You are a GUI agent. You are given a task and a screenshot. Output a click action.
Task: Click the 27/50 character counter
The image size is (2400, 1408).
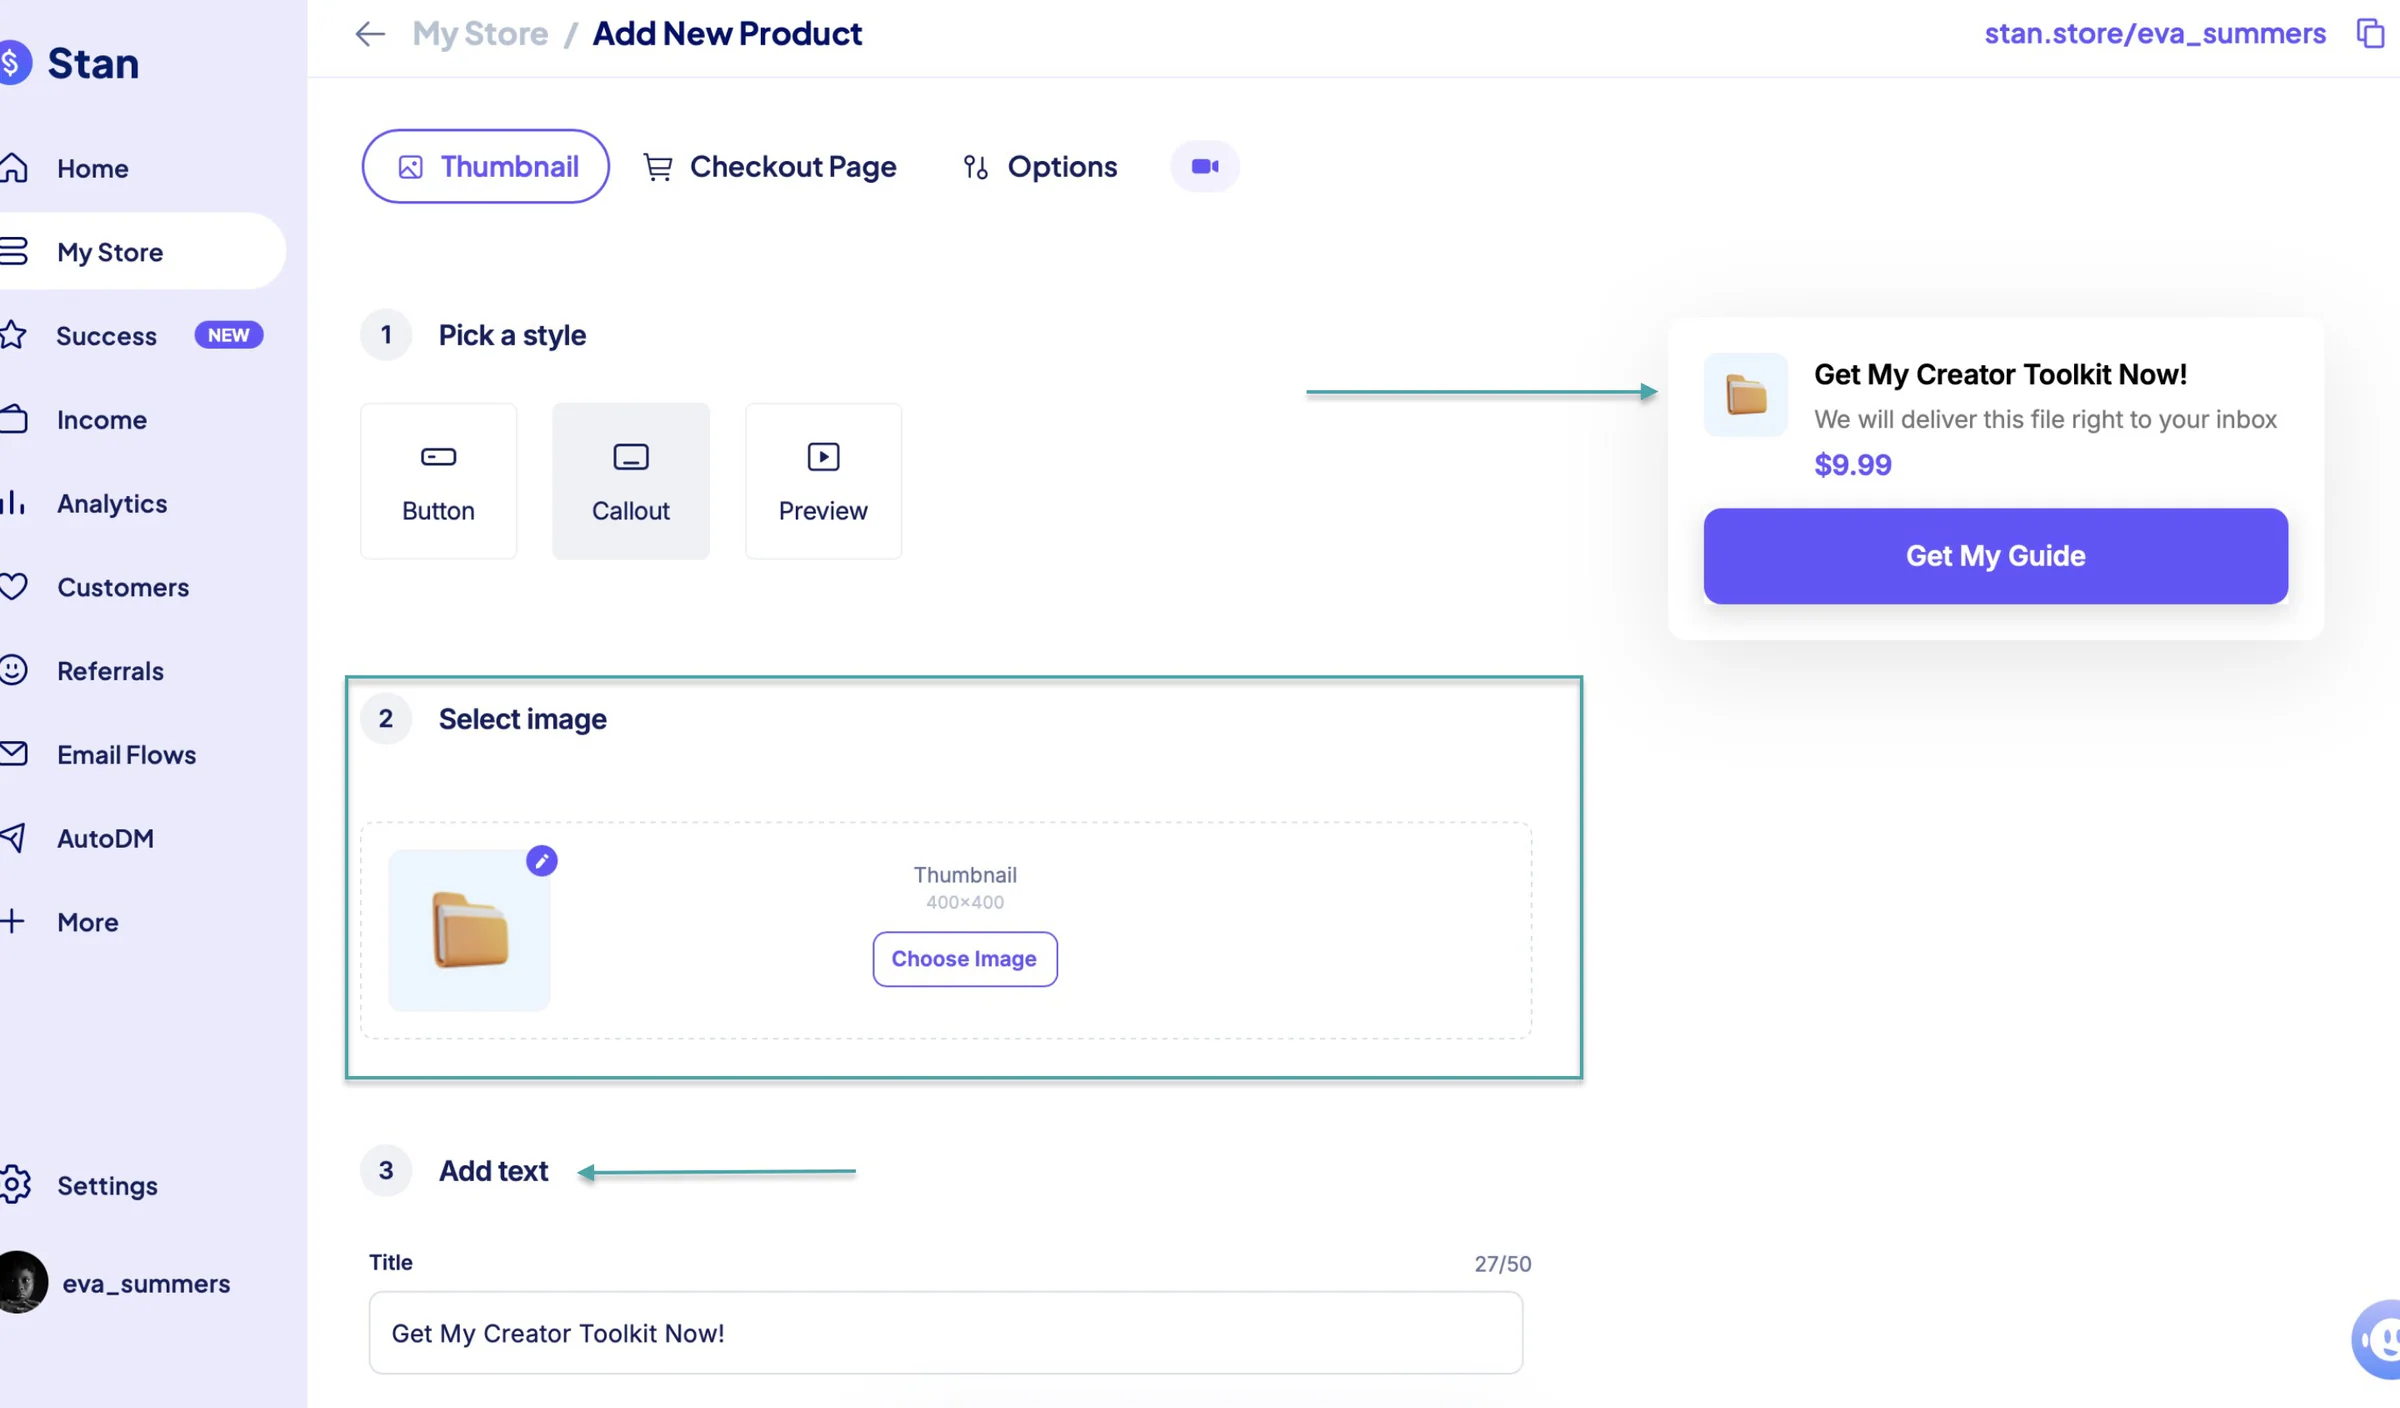tap(1502, 1264)
